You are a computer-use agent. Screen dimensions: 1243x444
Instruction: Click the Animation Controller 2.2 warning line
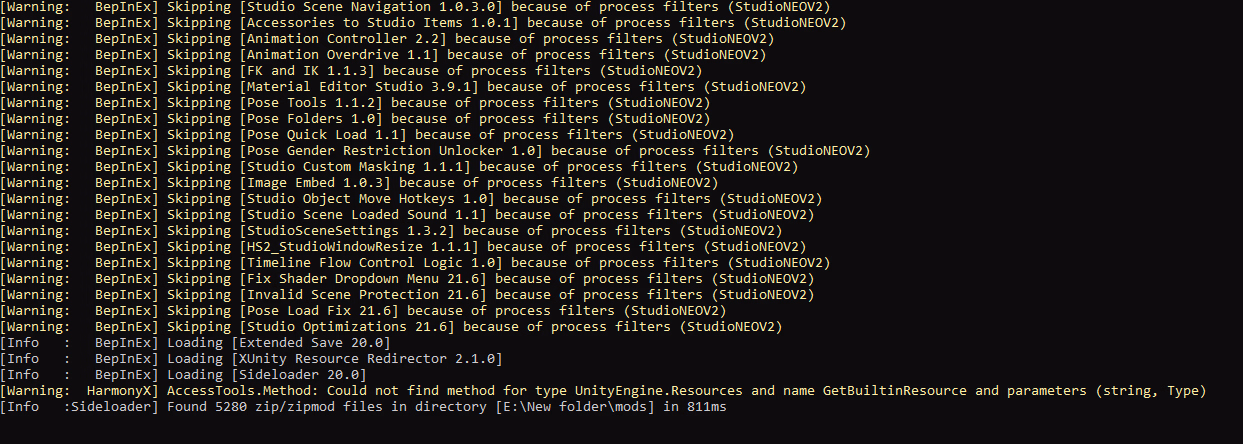pyautogui.click(x=386, y=39)
